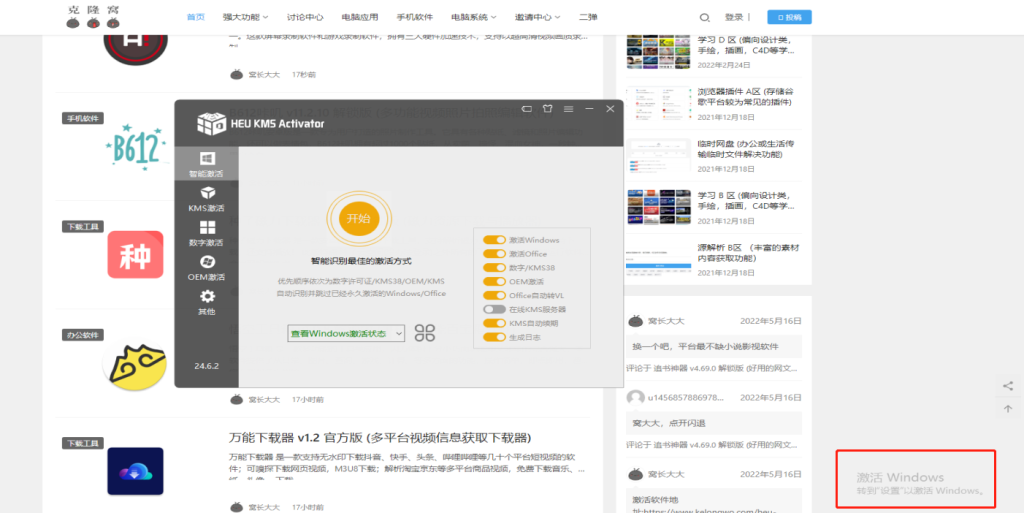
Task: Toggle the 激活Windows switch
Action: click(494, 240)
